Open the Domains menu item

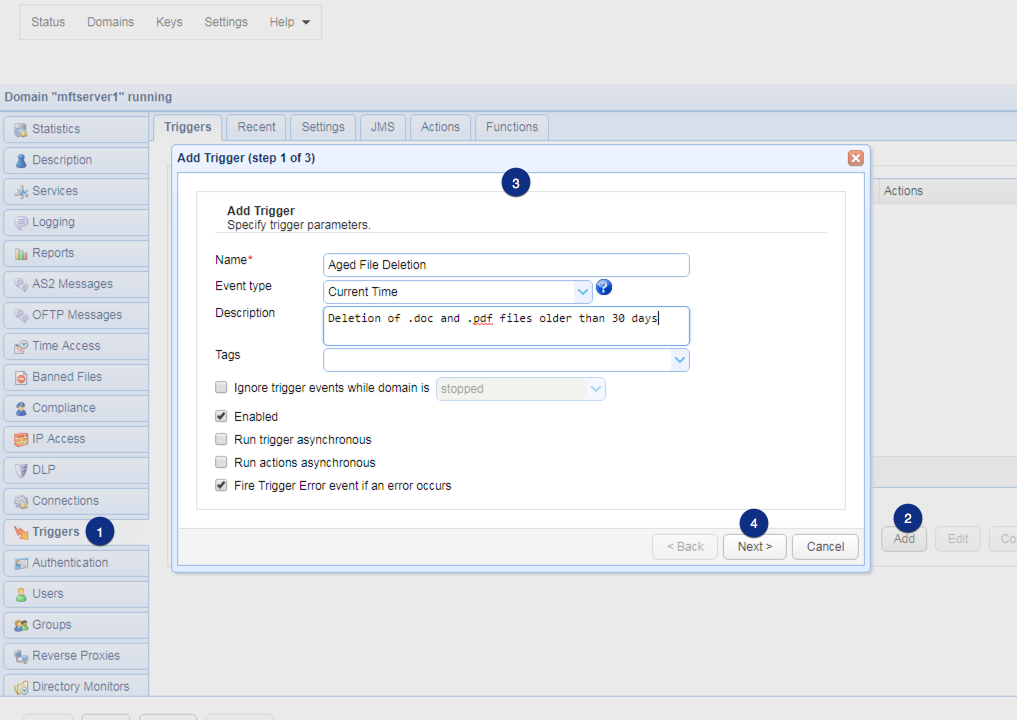point(110,22)
